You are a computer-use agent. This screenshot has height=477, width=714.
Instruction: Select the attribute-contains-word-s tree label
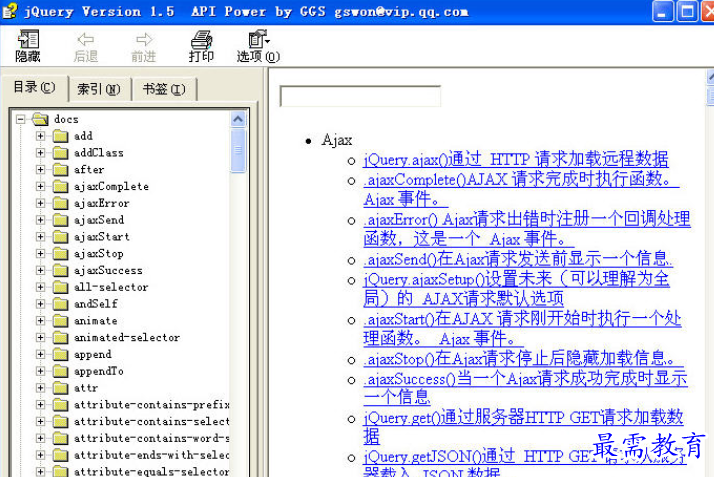(x=151, y=438)
